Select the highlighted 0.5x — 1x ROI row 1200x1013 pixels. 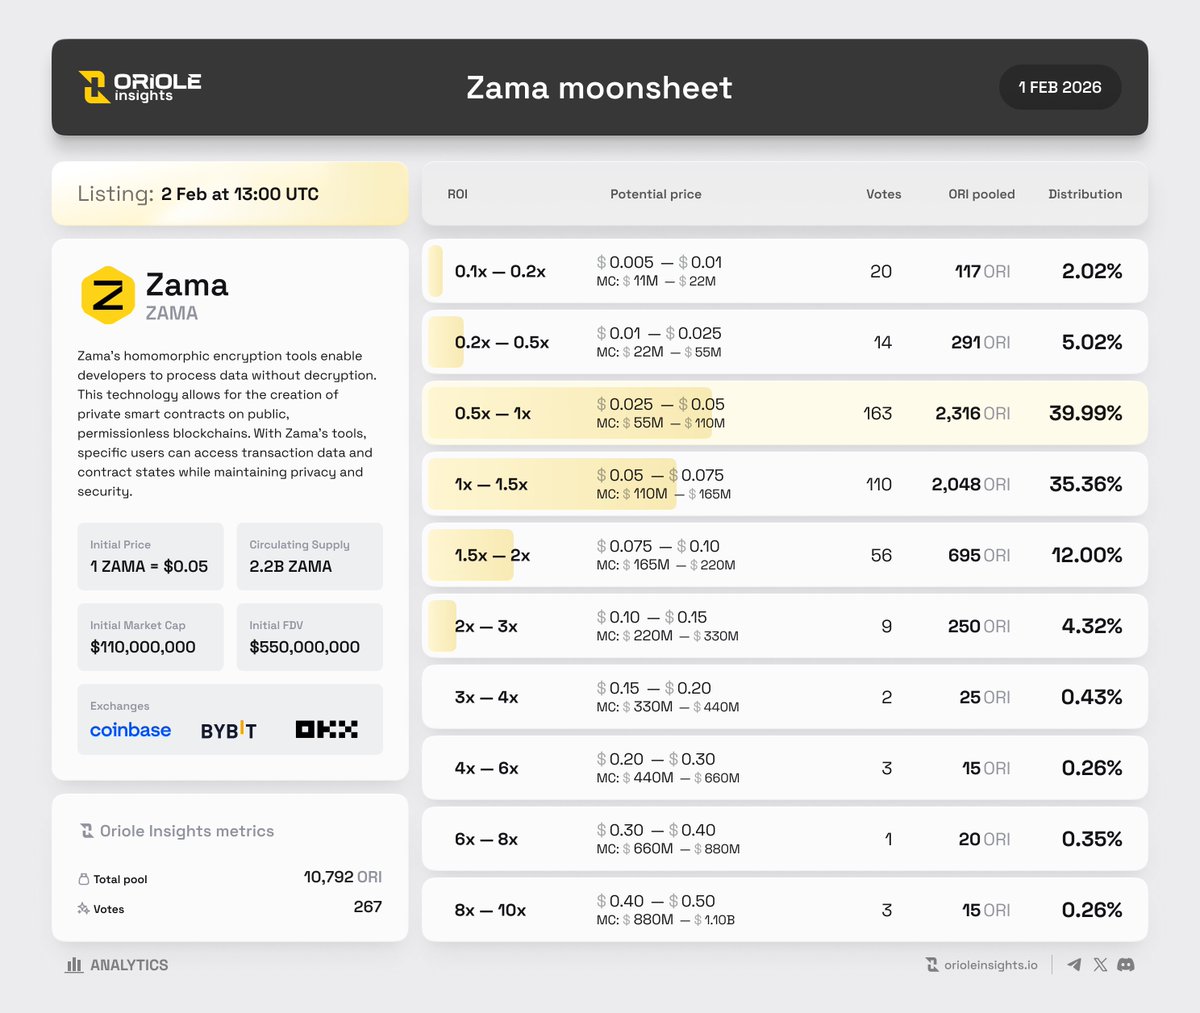(785, 413)
